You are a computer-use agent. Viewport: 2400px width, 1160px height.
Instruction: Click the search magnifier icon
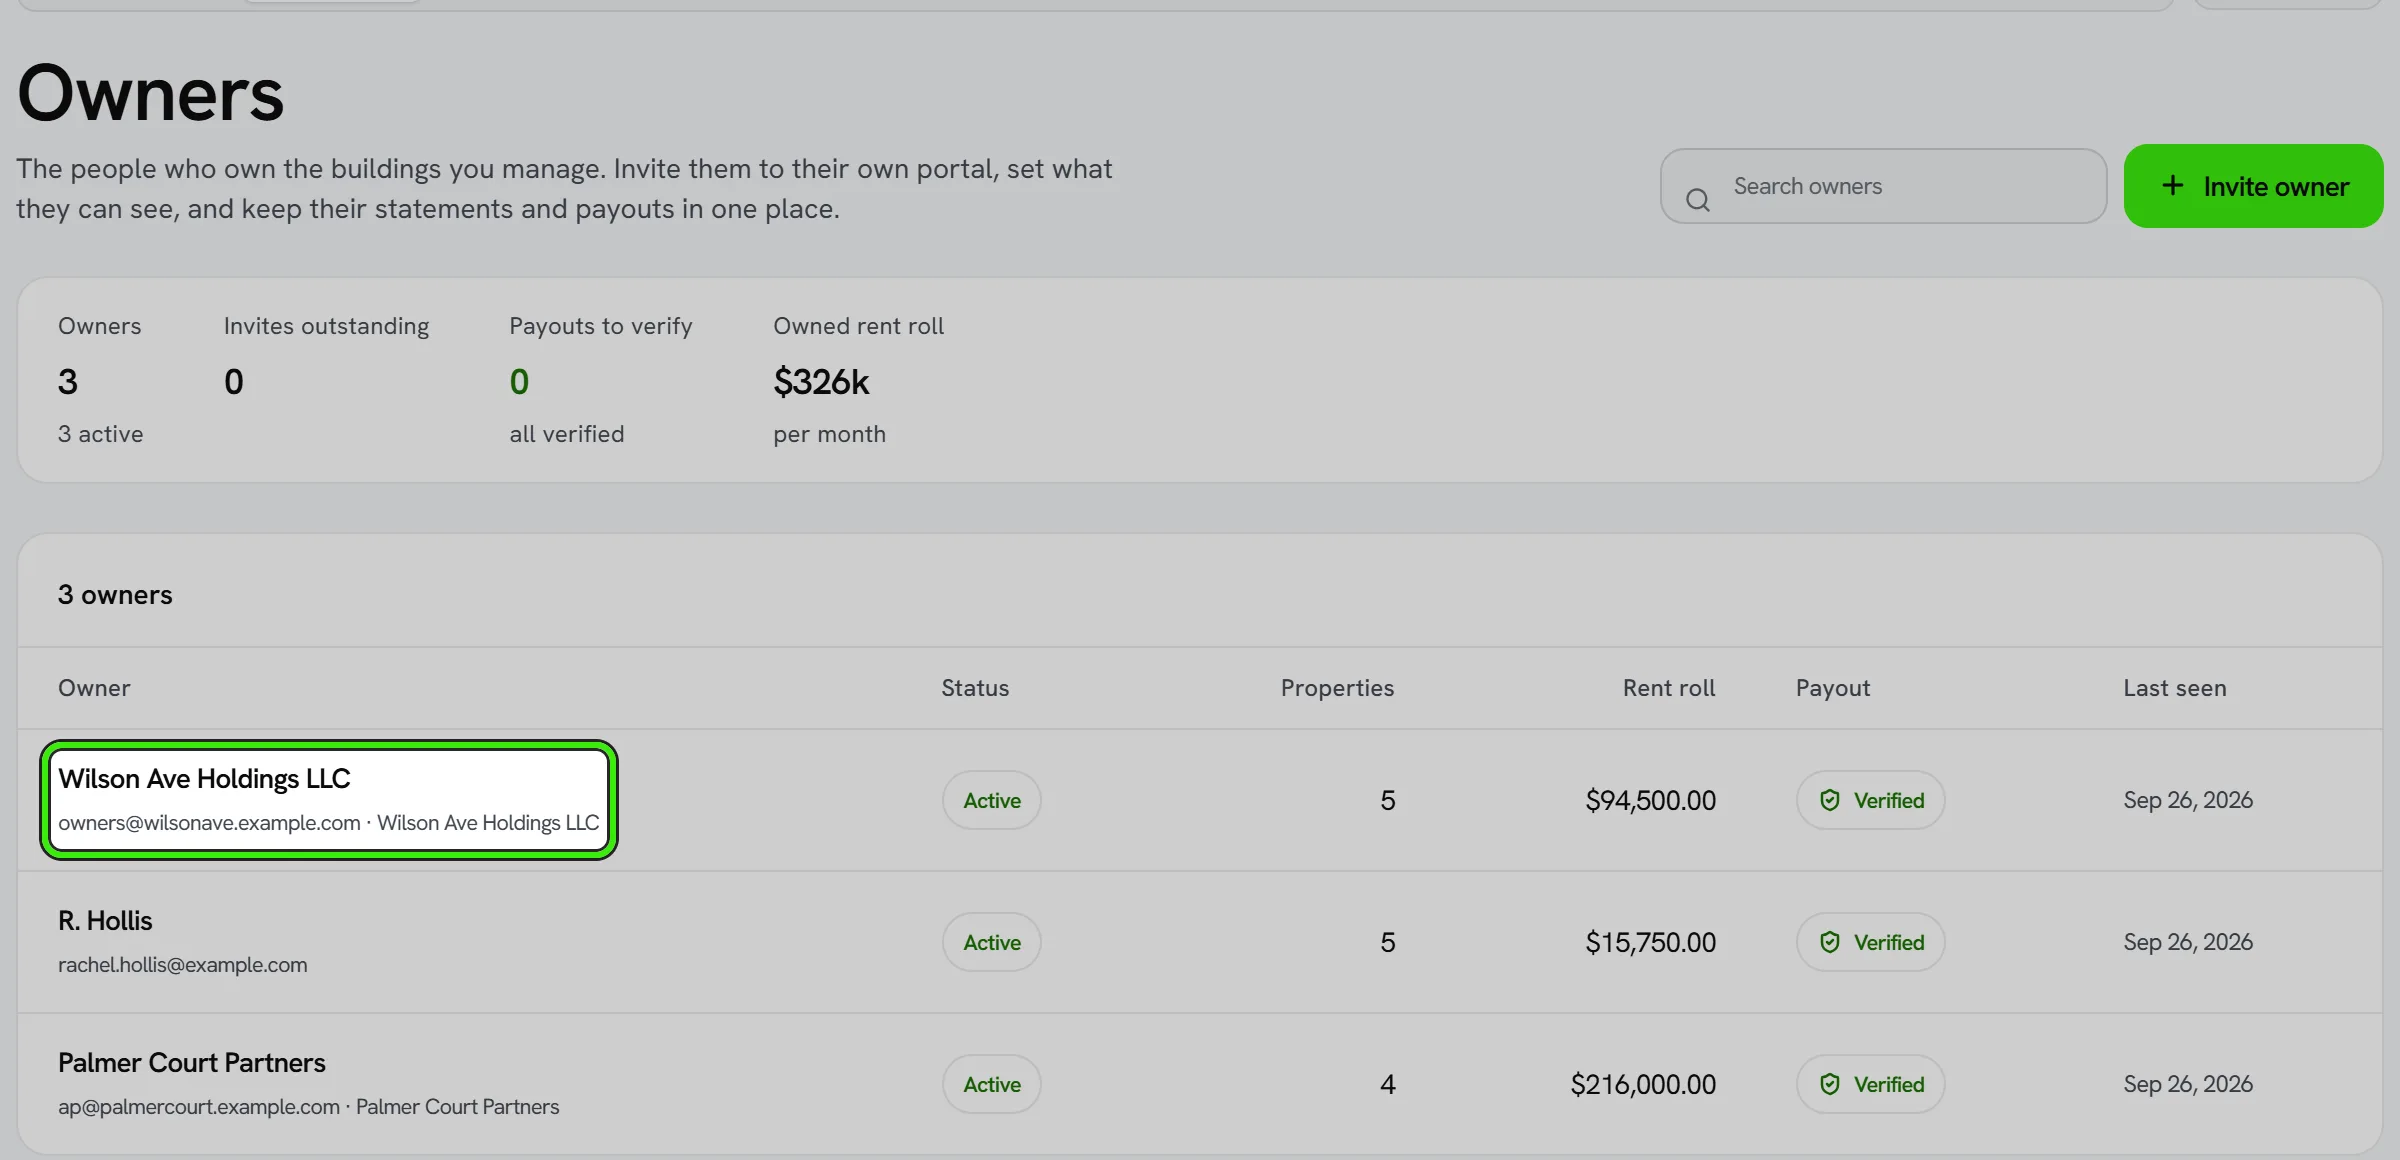pyautogui.click(x=1697, y=200)
